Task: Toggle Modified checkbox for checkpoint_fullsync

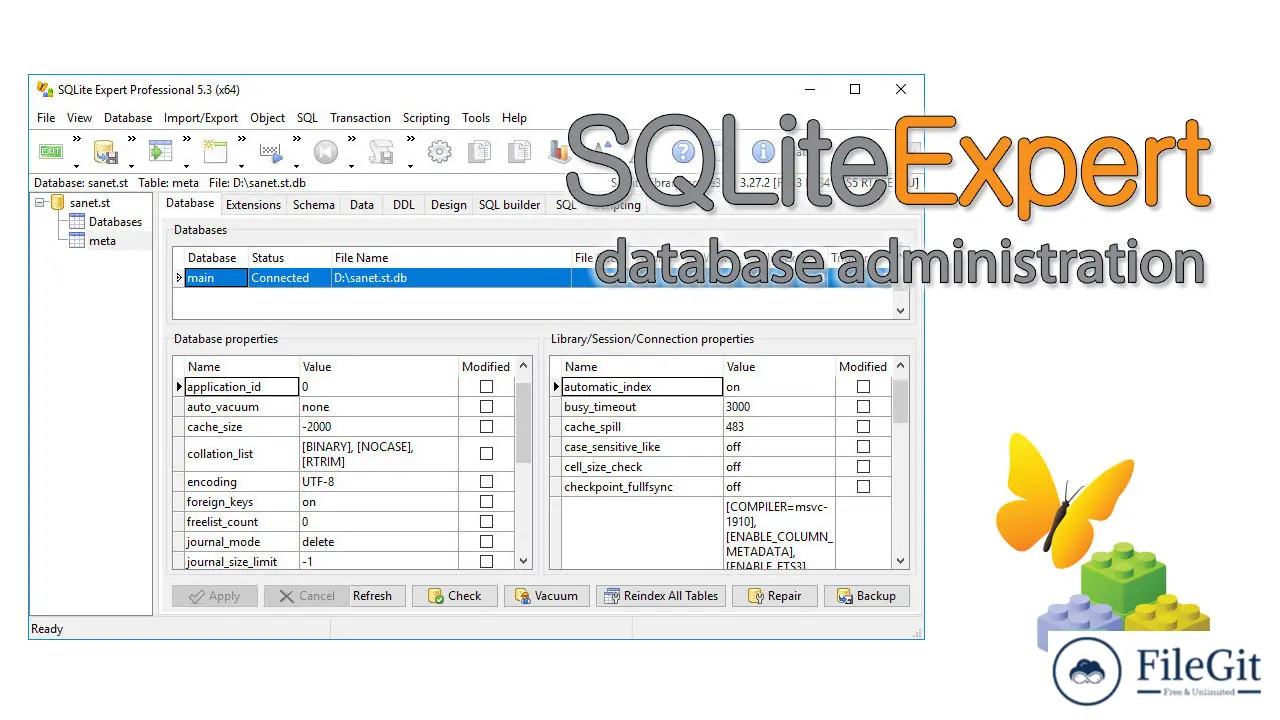Action: [x=863, y=486]
